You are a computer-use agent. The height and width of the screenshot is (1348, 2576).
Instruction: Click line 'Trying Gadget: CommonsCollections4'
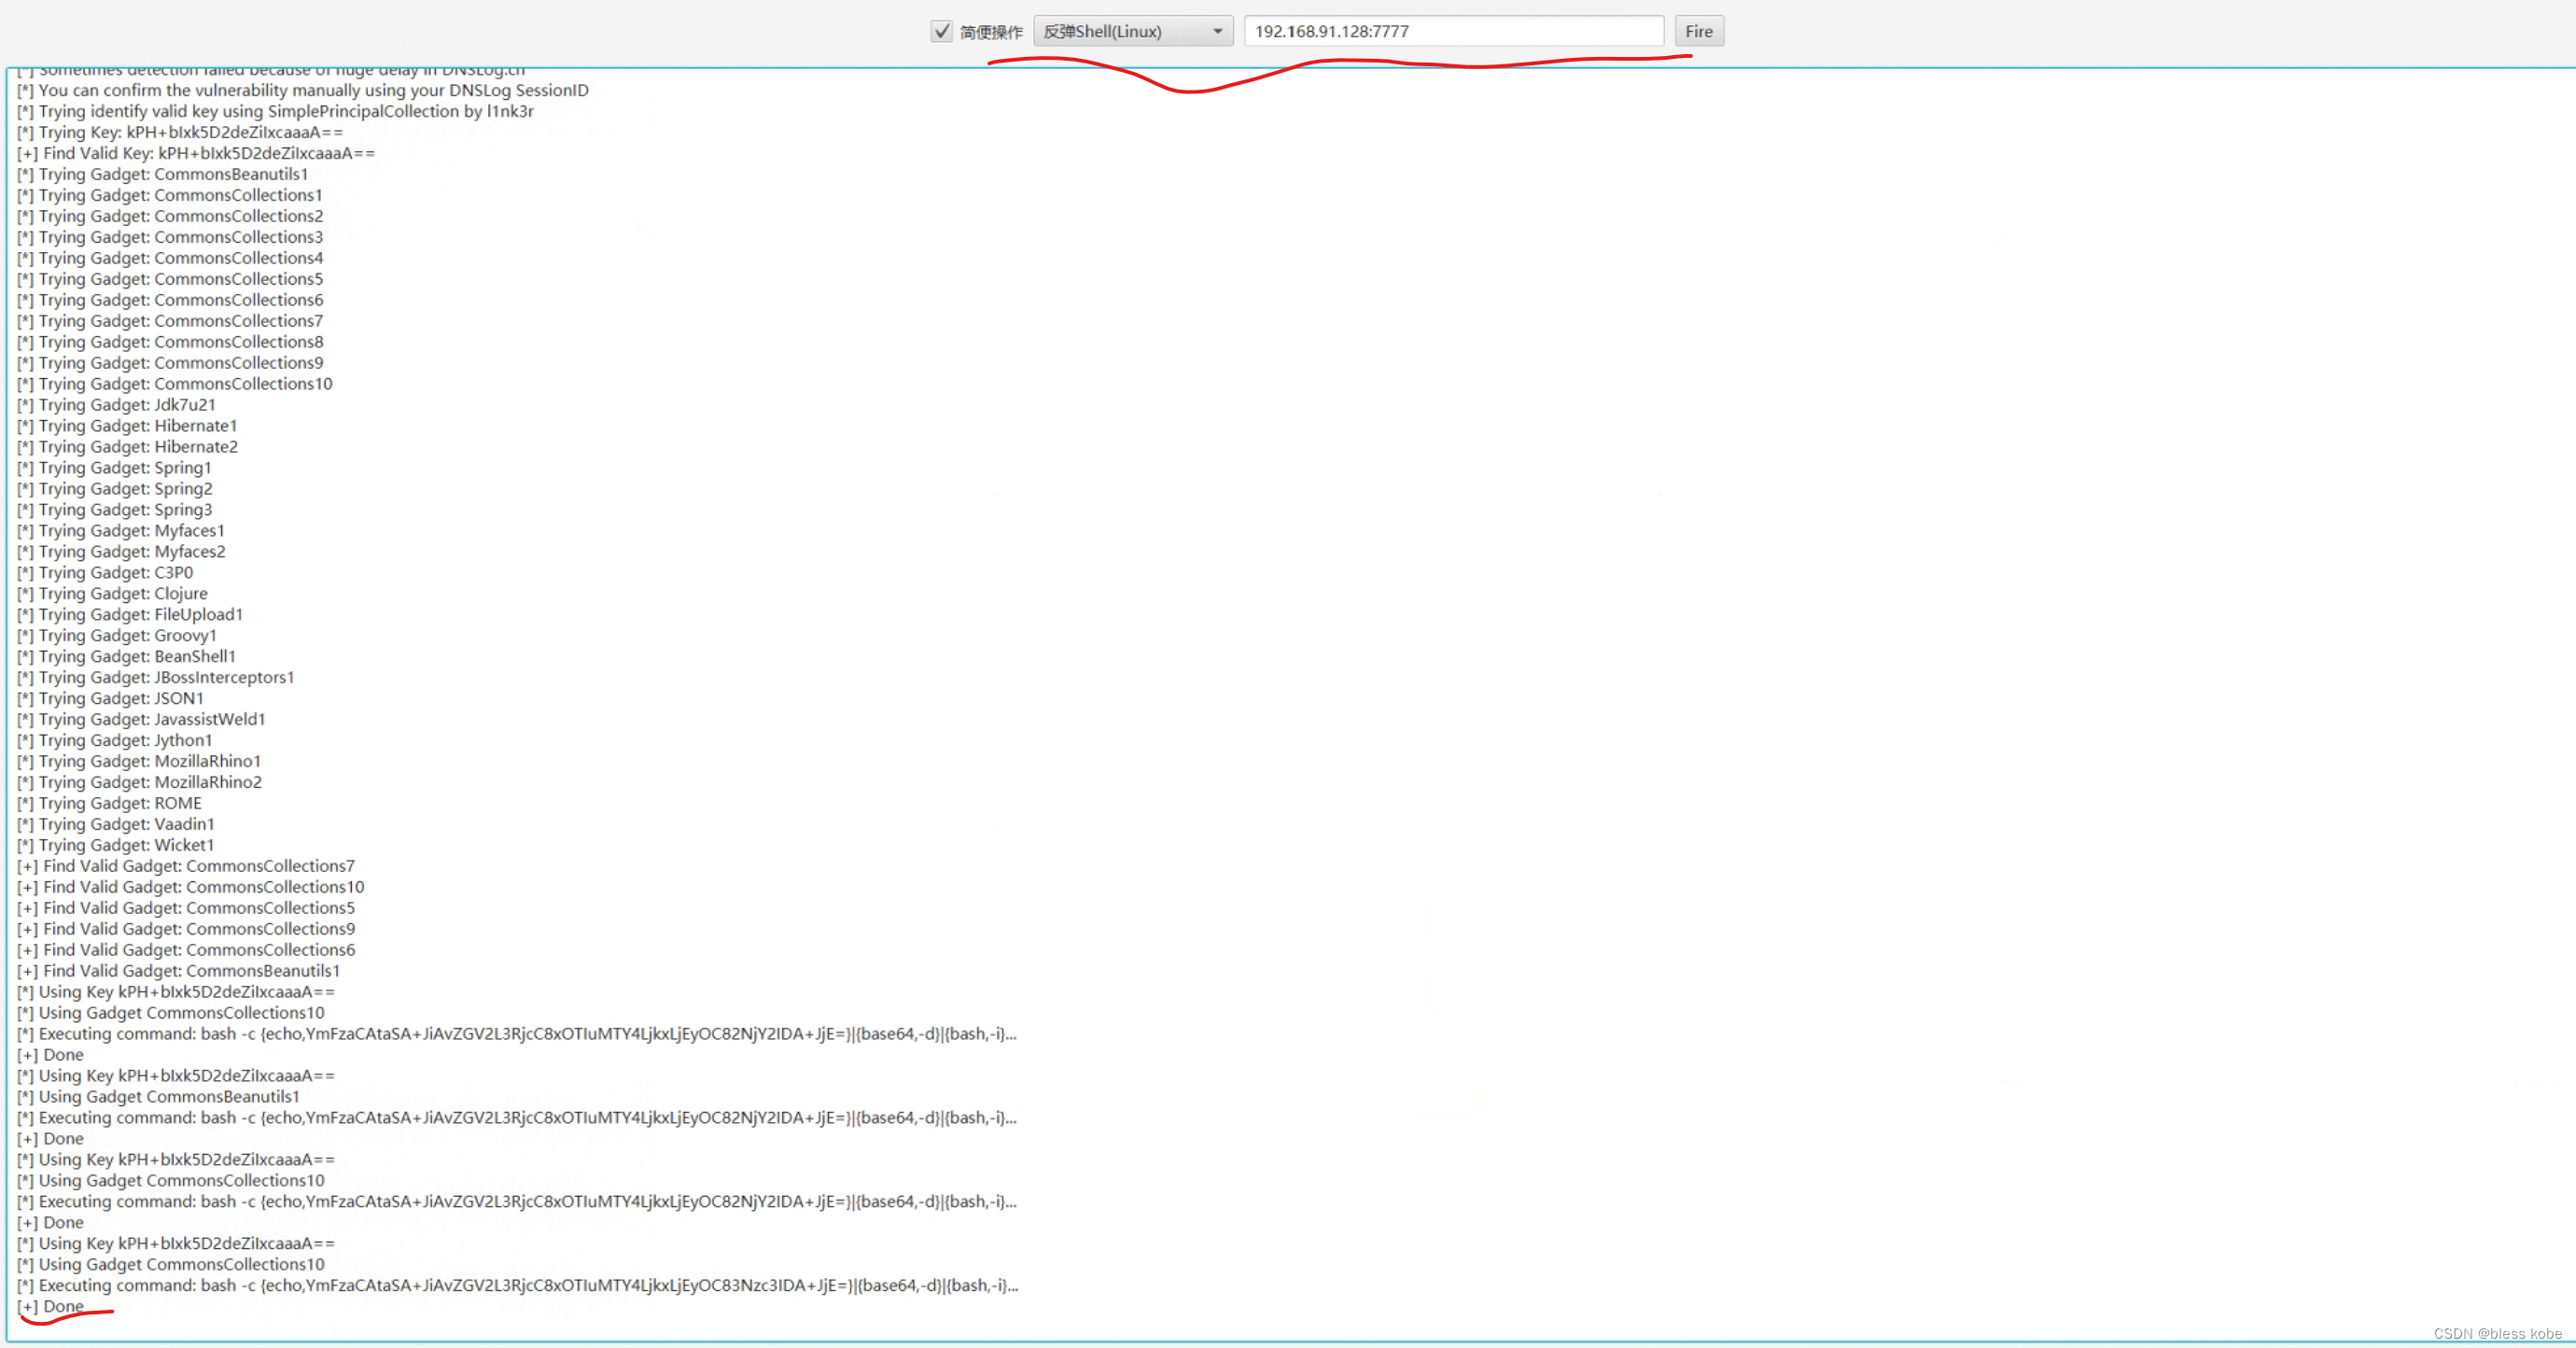tap(170, 258)
